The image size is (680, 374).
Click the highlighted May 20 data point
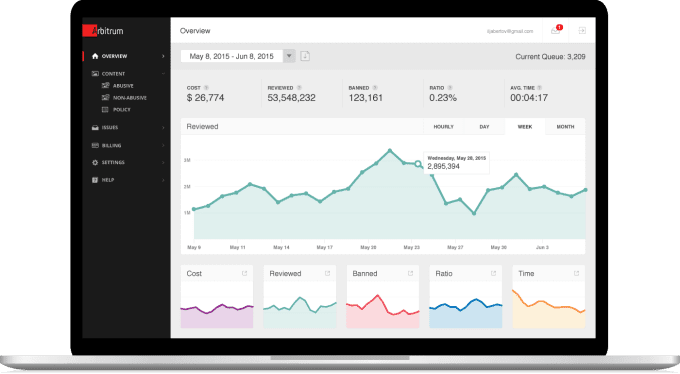418,164
